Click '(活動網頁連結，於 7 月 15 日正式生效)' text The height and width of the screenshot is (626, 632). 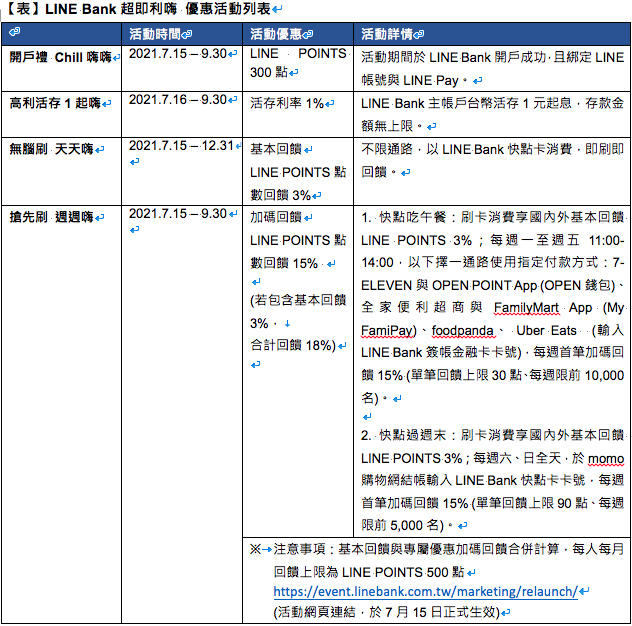coord(386,612)
